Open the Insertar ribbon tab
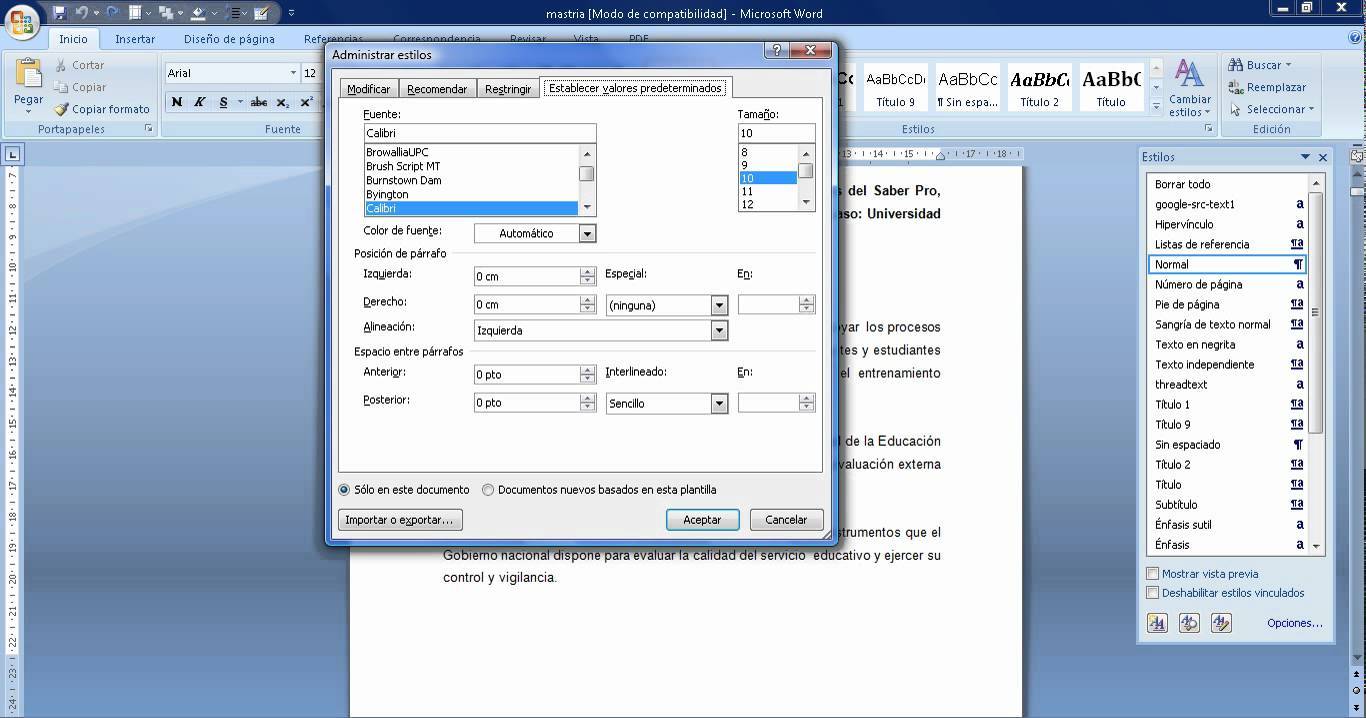 click(x=135, y=39)
